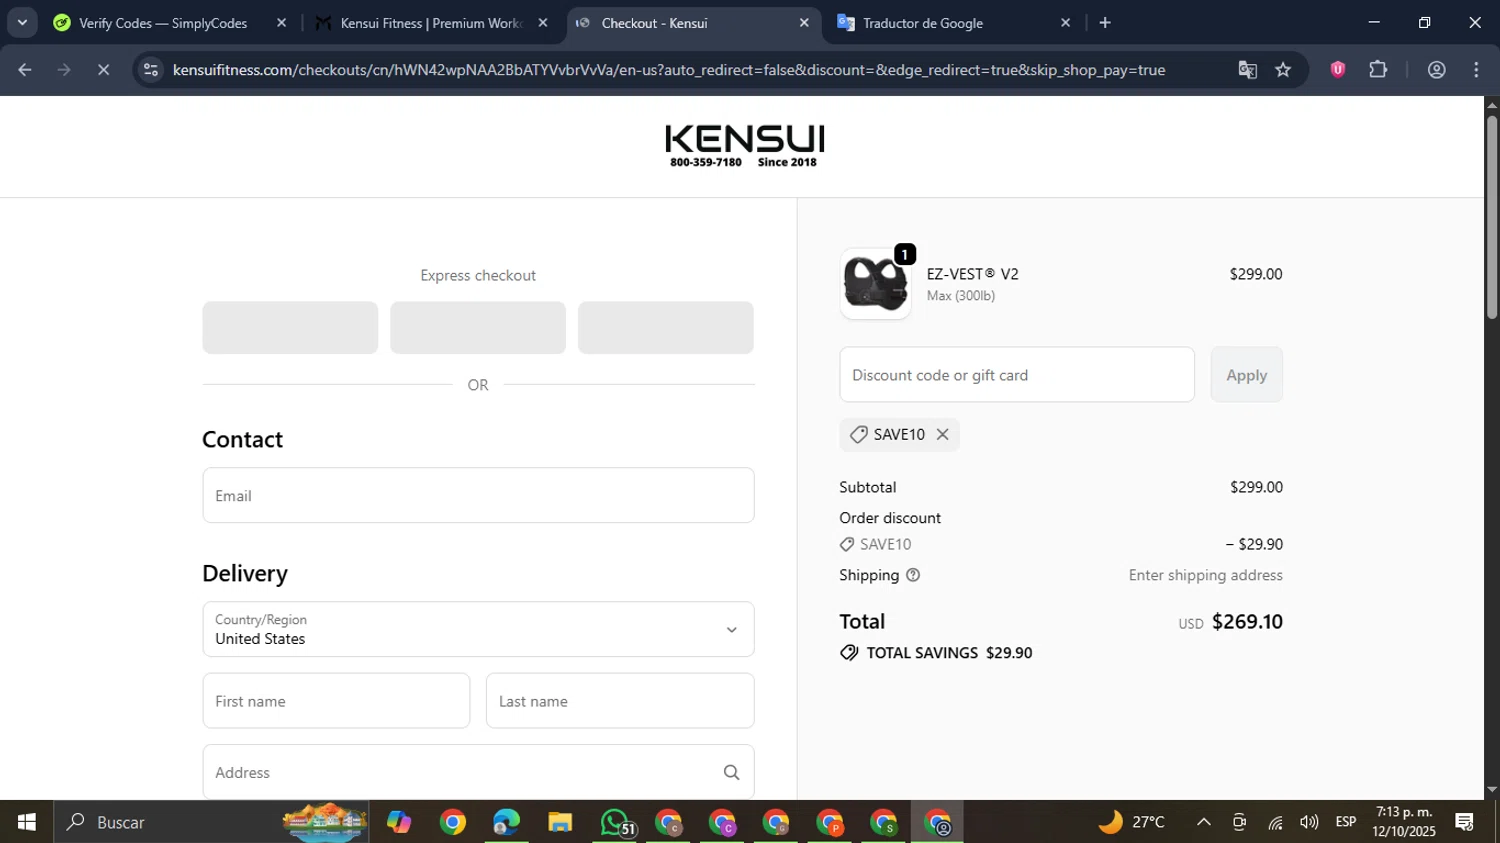Click the address search magnifier icon
Screen dimensions: 1500x843
click(x=731, y=772)
